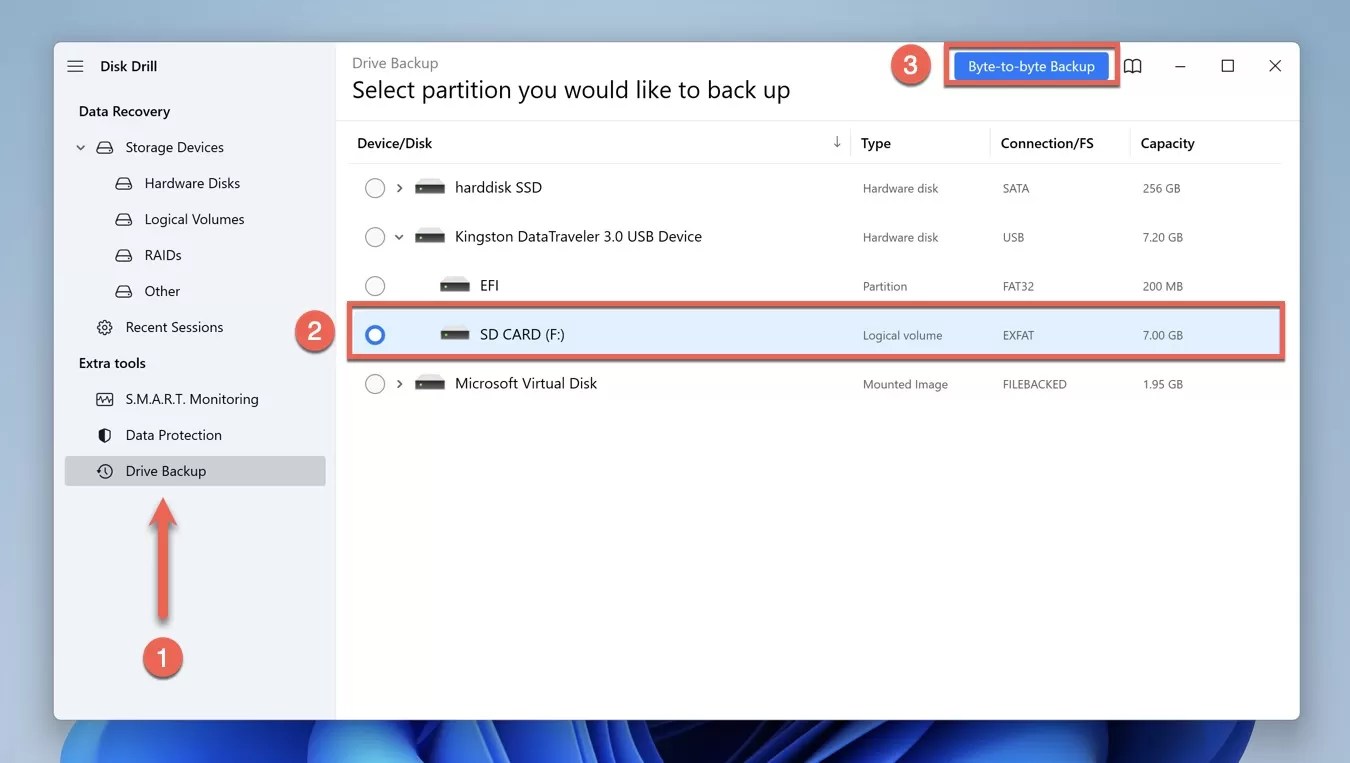Screen dimensions: 1350x763
Task: Select the SD CARD (F:) radio button
Action: [375, 335]
